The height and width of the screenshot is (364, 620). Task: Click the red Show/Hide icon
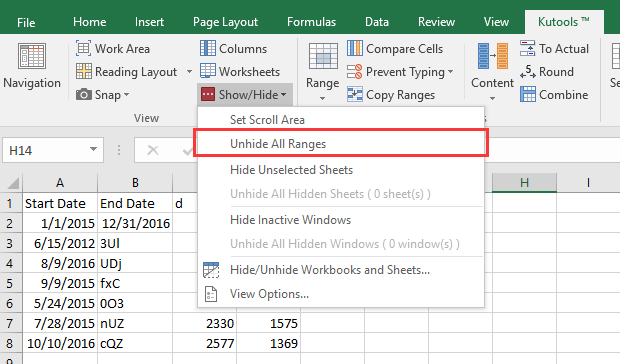208,94
